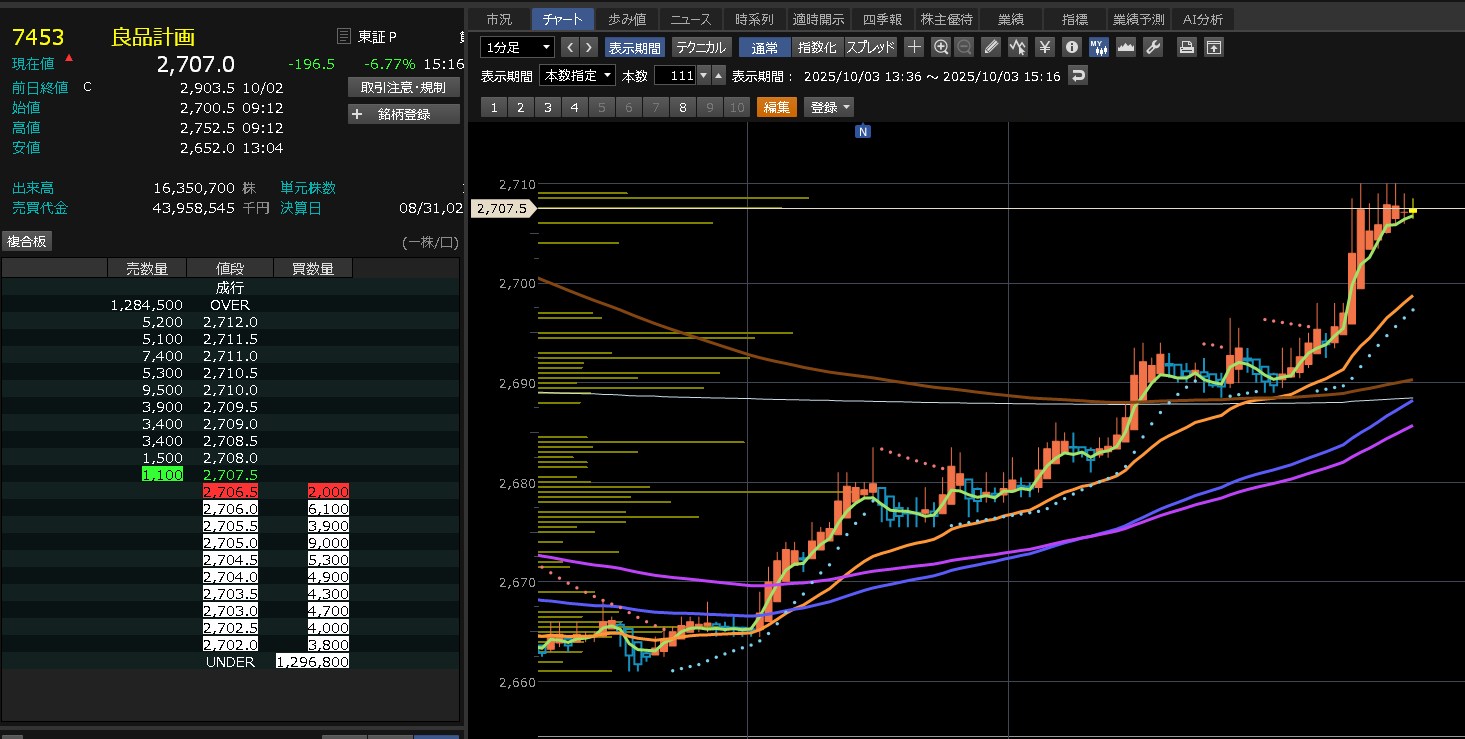Switch to the ニュース tab
1465x739 pixels.
click(691, 19)
